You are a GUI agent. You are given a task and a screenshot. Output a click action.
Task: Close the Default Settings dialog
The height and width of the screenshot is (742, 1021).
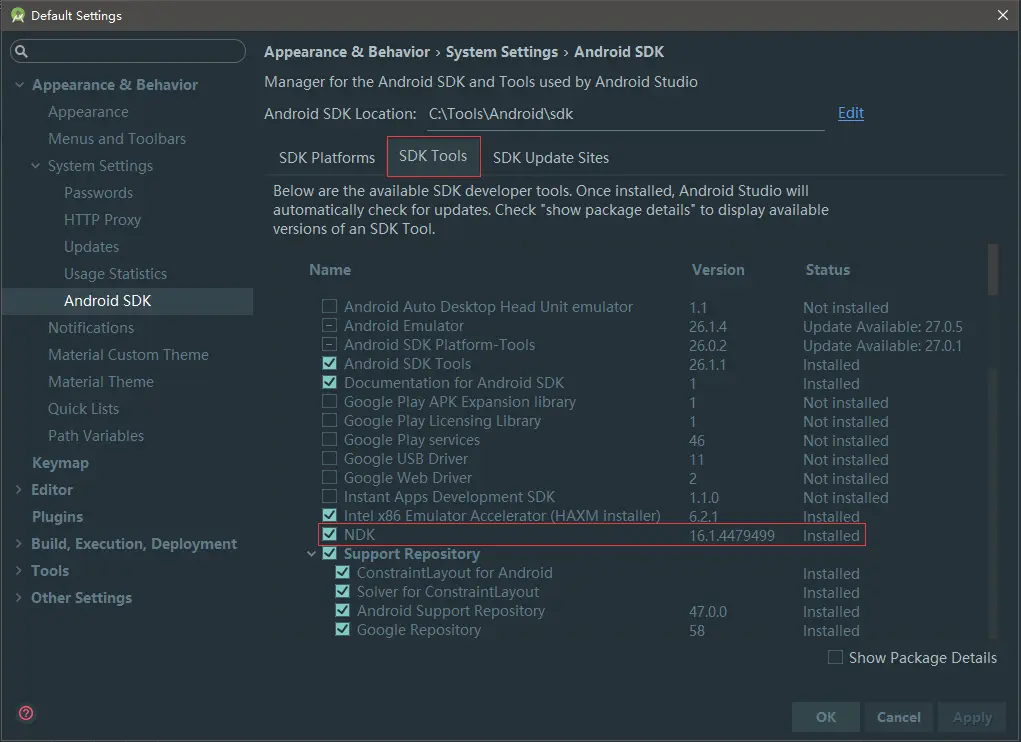point(1003,15)
